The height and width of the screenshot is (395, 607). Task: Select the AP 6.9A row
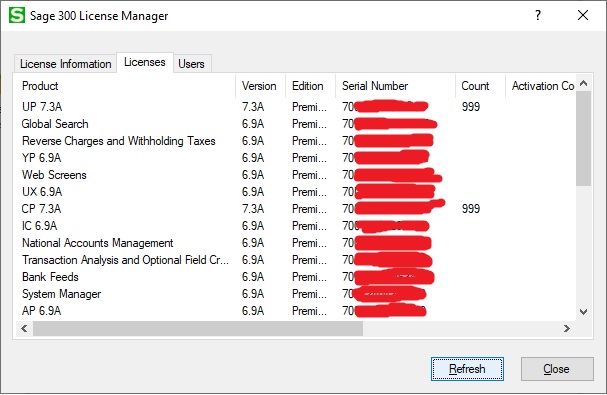296,311
